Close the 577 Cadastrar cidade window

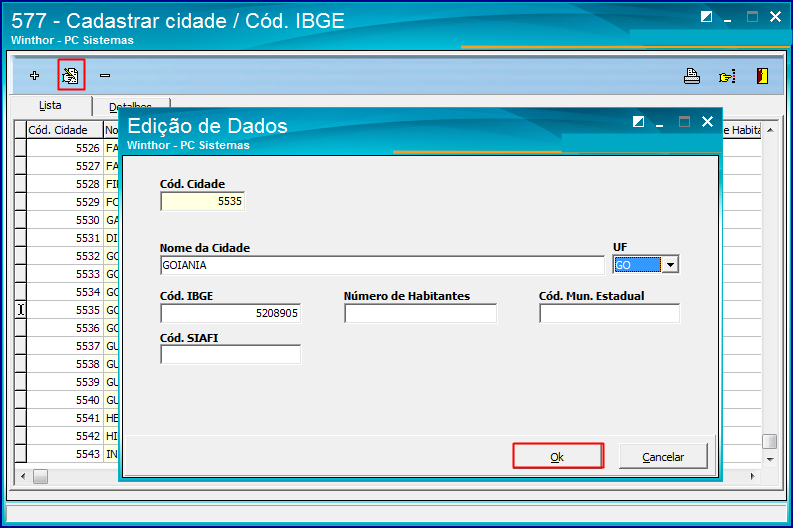[775, 17]
